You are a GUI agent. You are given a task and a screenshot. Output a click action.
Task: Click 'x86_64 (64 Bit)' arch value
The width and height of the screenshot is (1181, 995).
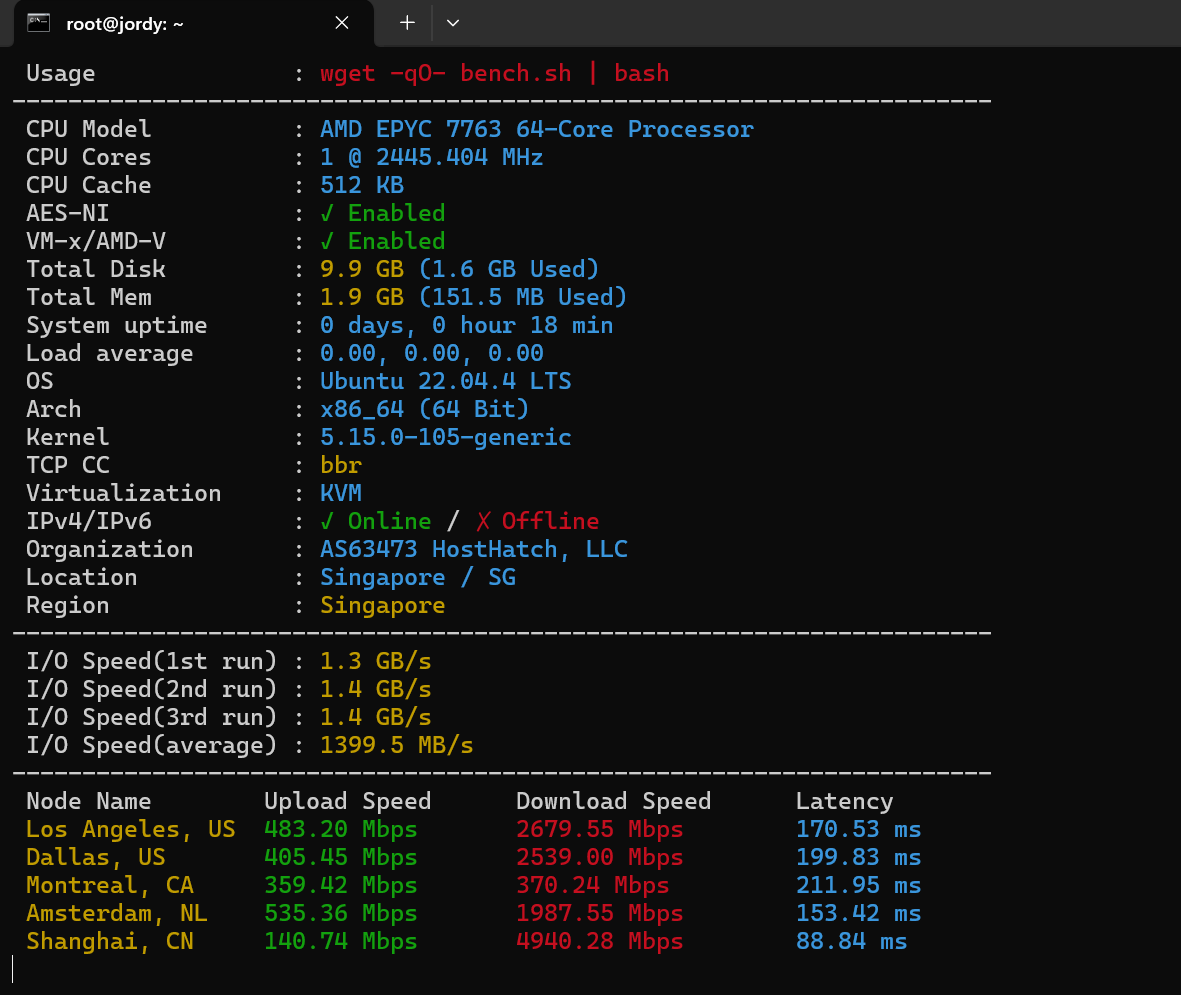click(425, 409)
